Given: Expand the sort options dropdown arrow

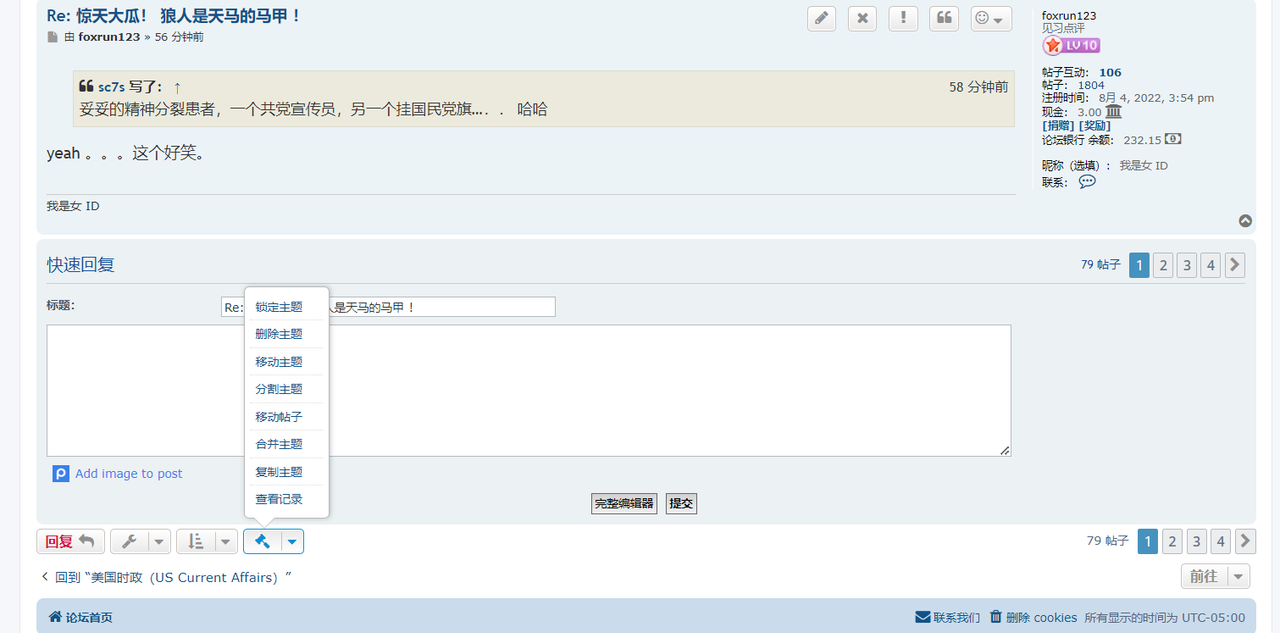Looking at the screenshot, I should 226,541.
